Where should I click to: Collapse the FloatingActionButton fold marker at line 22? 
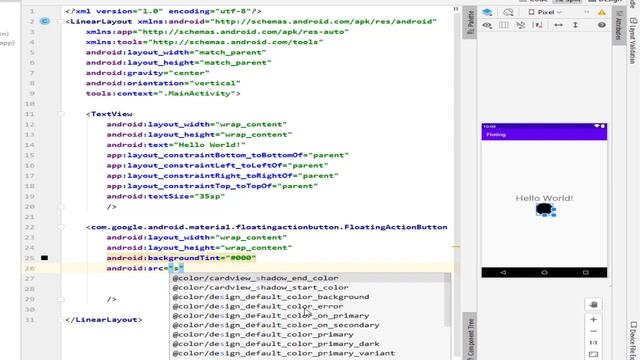(61, 227)
